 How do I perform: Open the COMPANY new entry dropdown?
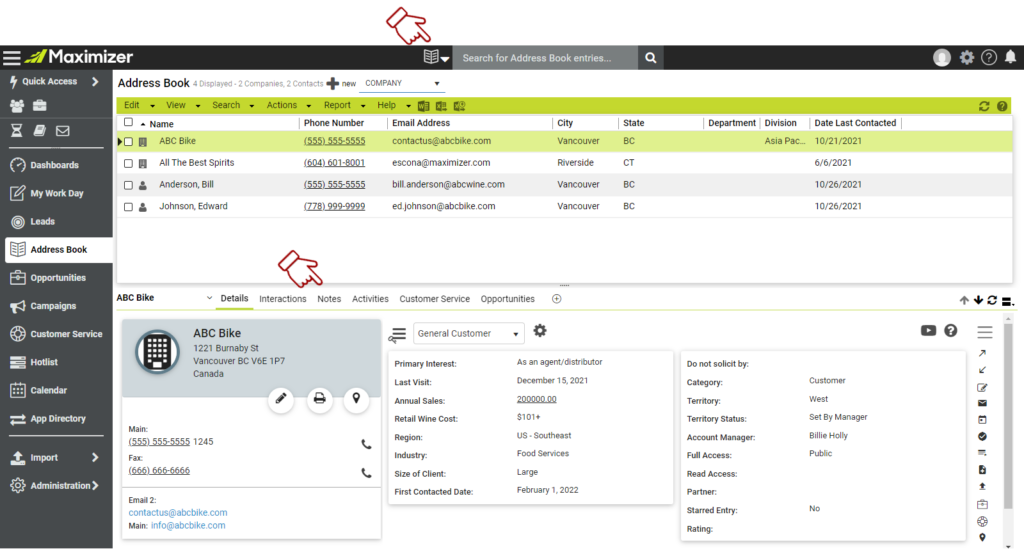(403, 83)
